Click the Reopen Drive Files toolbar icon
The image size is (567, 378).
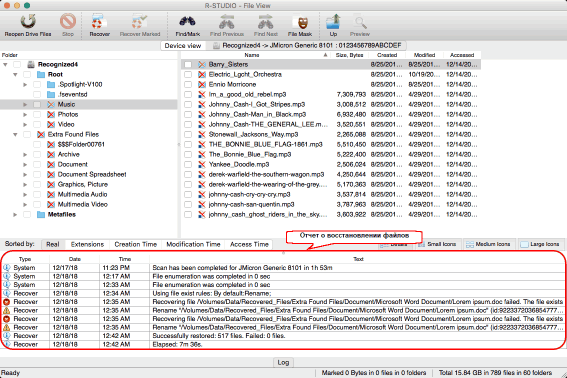click(28, 22)
